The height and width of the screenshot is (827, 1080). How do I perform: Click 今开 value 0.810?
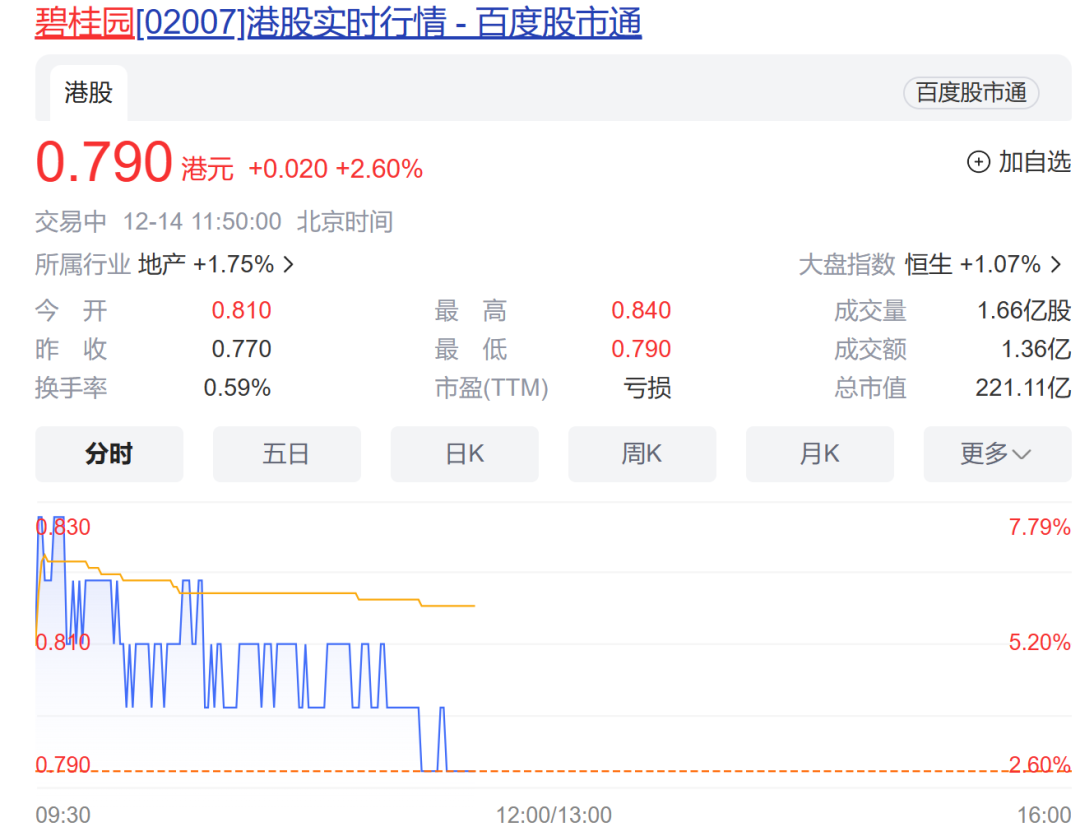pos(241,311)
